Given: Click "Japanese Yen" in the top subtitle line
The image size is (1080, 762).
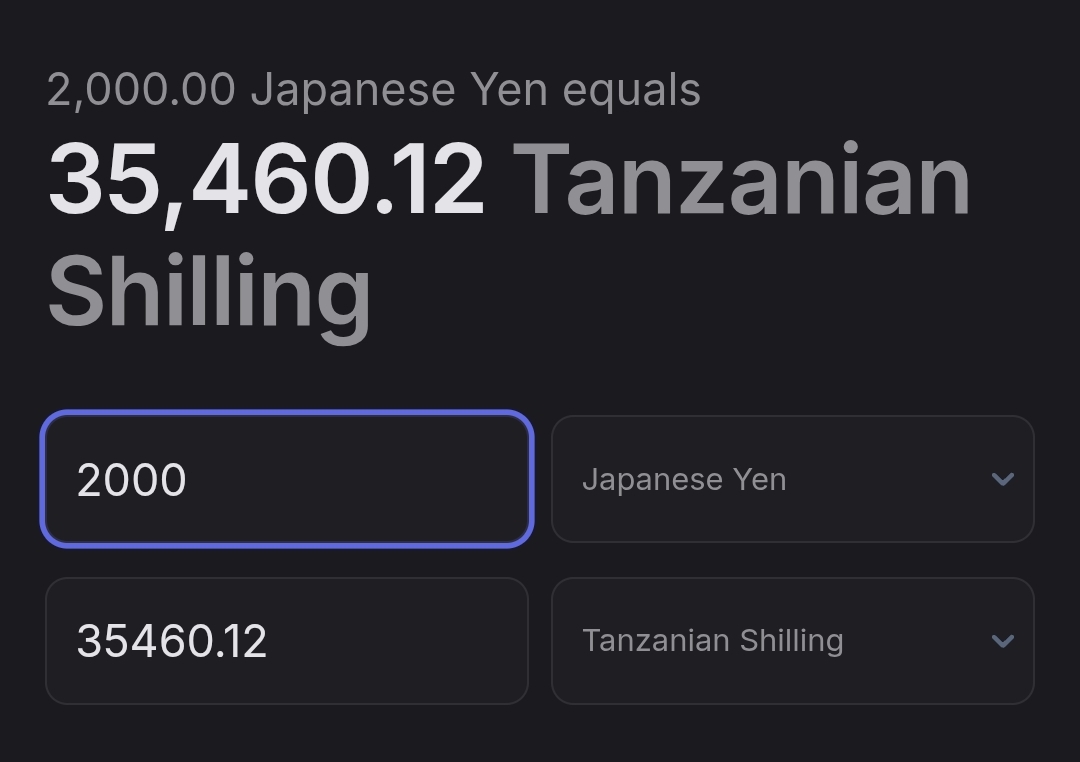Looking at the screenshot, I should click(399, 90).
